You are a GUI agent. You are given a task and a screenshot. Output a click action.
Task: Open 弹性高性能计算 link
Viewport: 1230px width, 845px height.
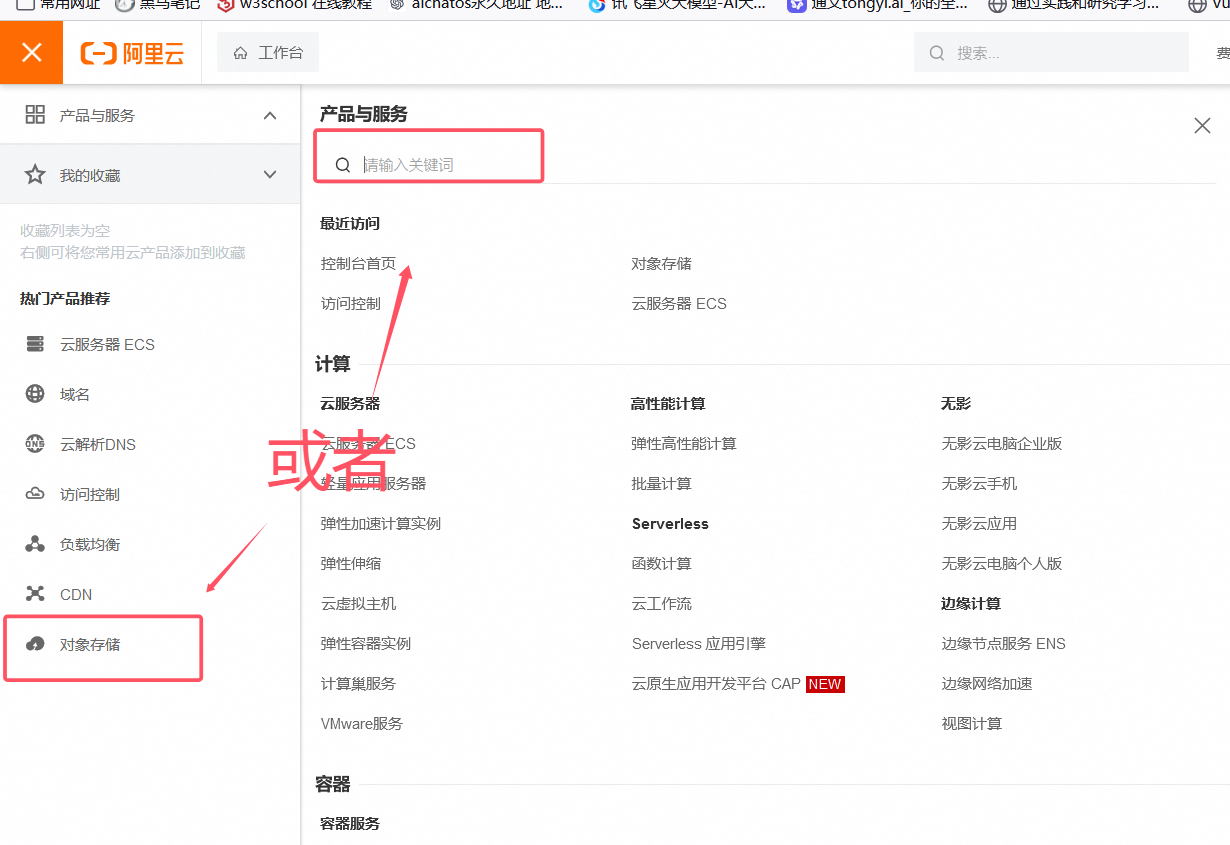(683, 444)
